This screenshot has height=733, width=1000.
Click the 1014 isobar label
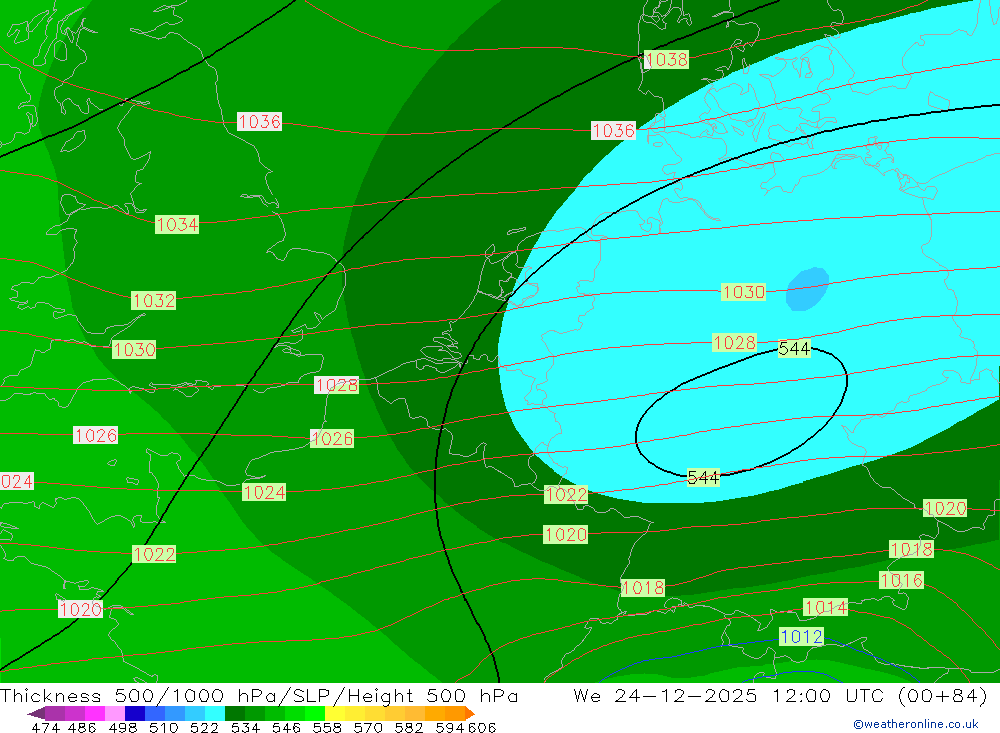click(x=826, y=607)
